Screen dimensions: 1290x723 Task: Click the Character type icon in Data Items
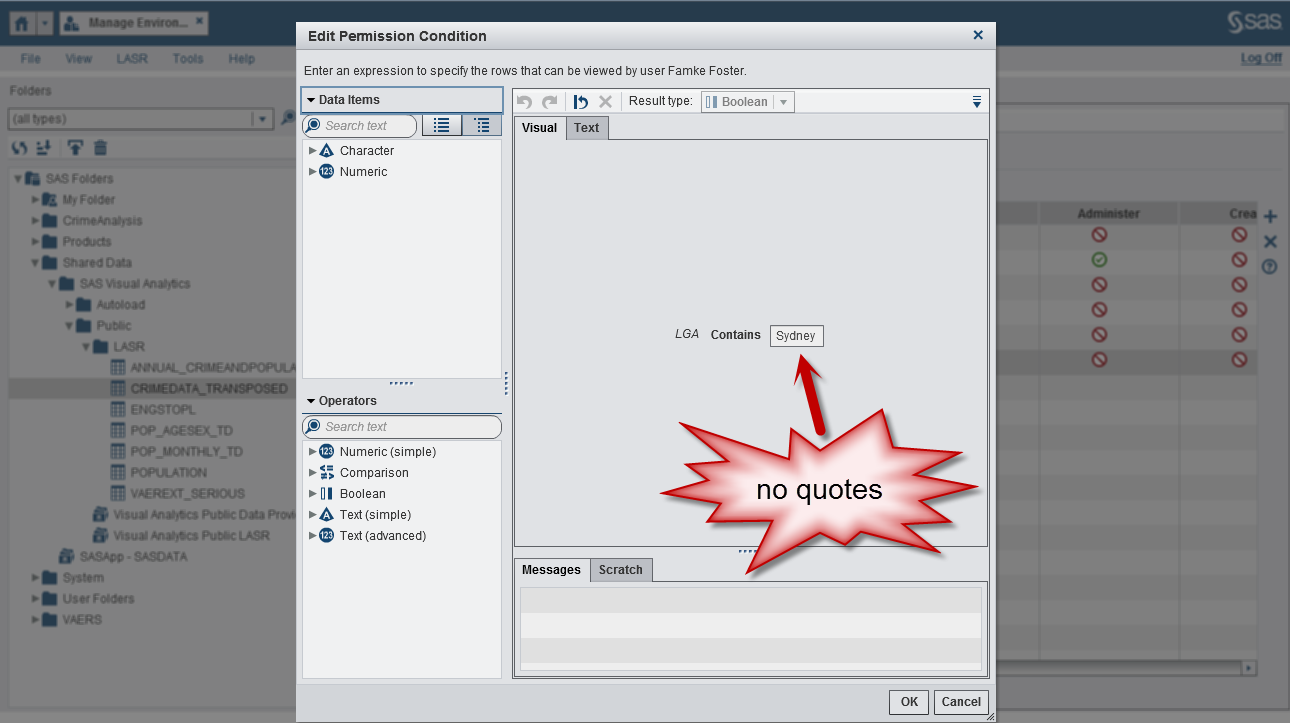click(x=326, y=150)
